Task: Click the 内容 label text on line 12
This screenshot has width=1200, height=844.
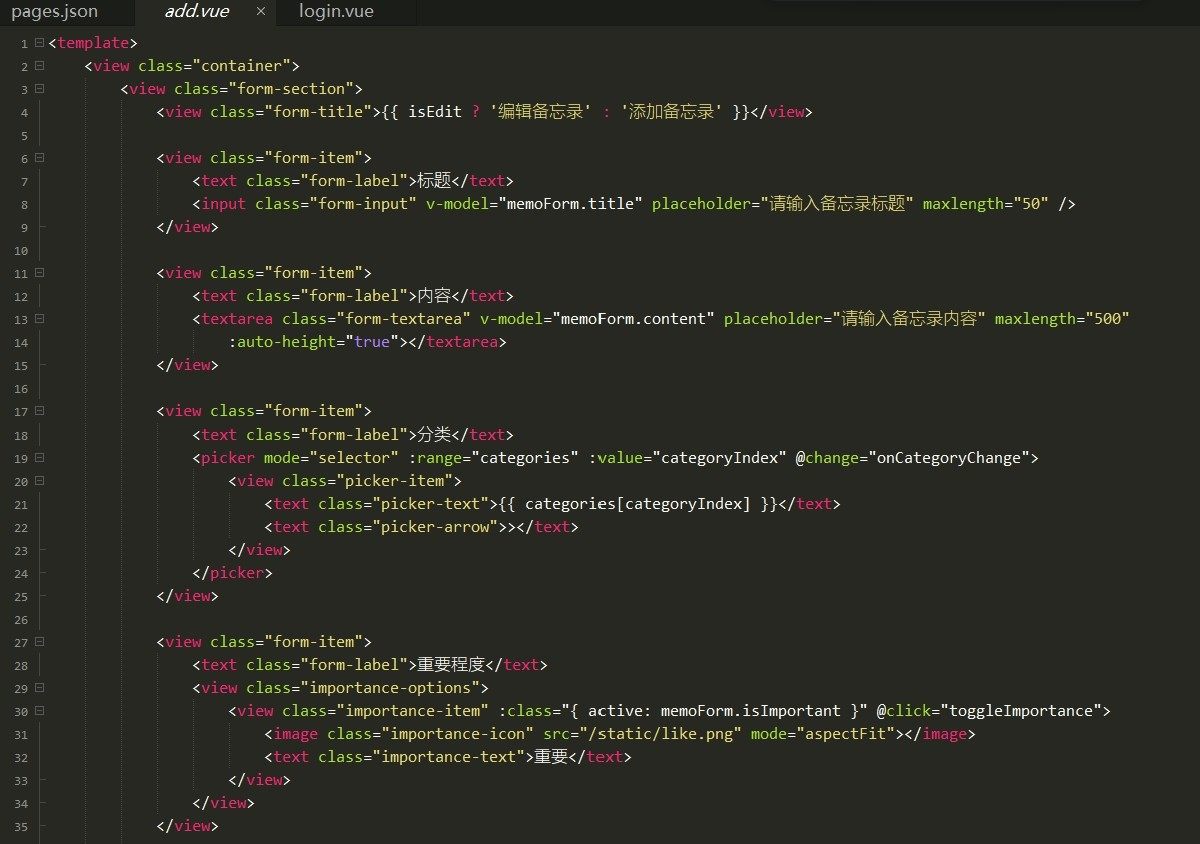Action: click(x=434, y=296)
